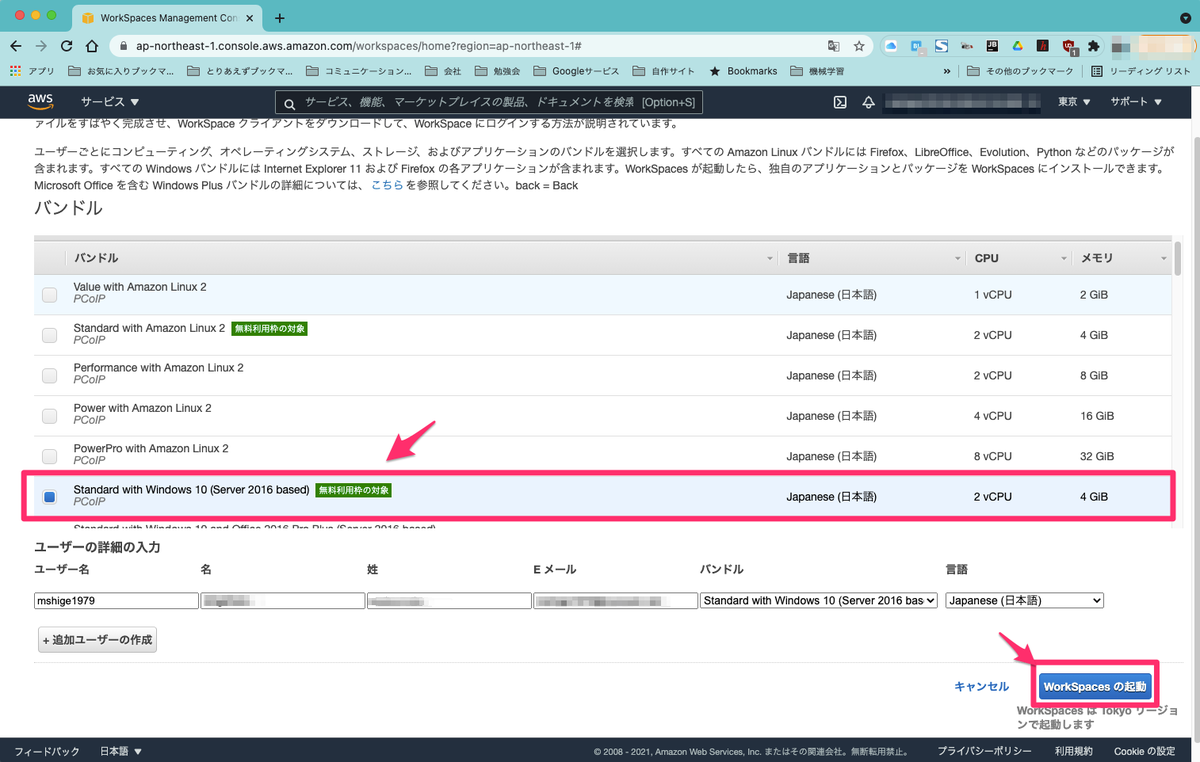Click the iCloud extension icon

click(891, 46)
